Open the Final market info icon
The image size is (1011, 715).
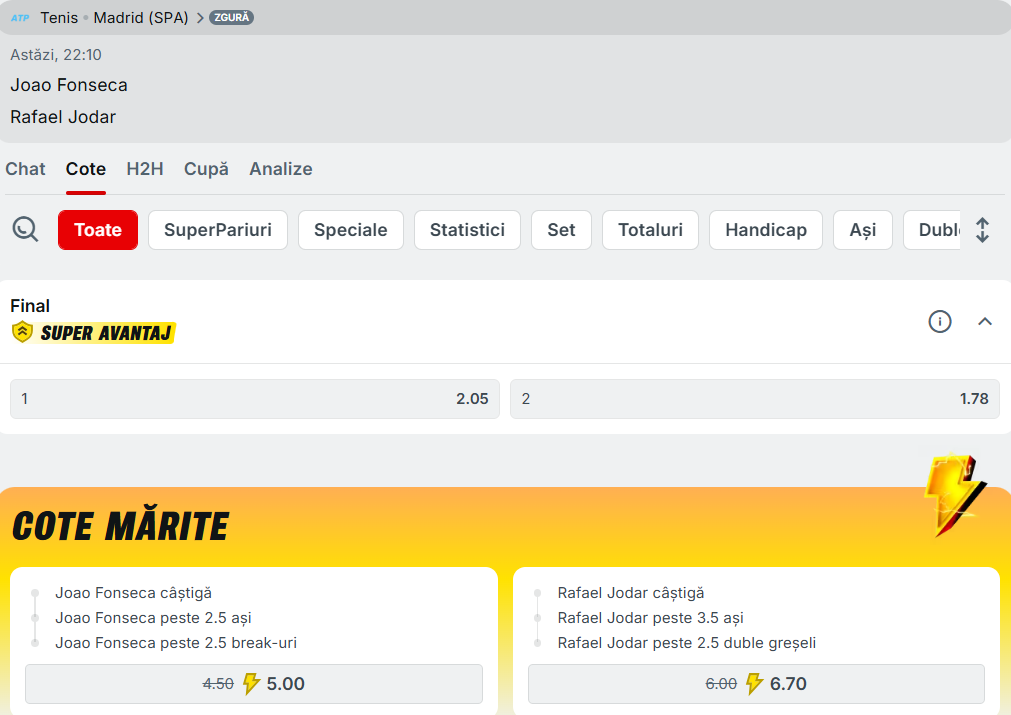[x=939, y=321]
